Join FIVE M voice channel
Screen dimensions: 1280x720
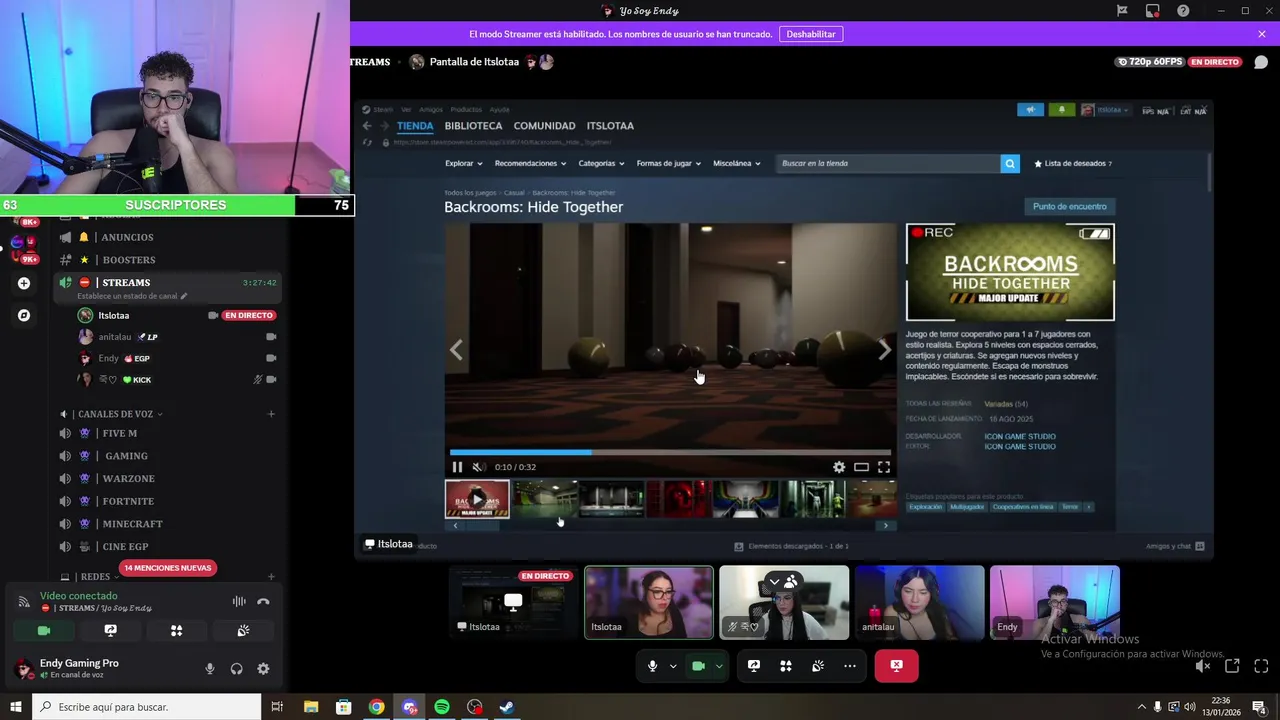point(119,434)
